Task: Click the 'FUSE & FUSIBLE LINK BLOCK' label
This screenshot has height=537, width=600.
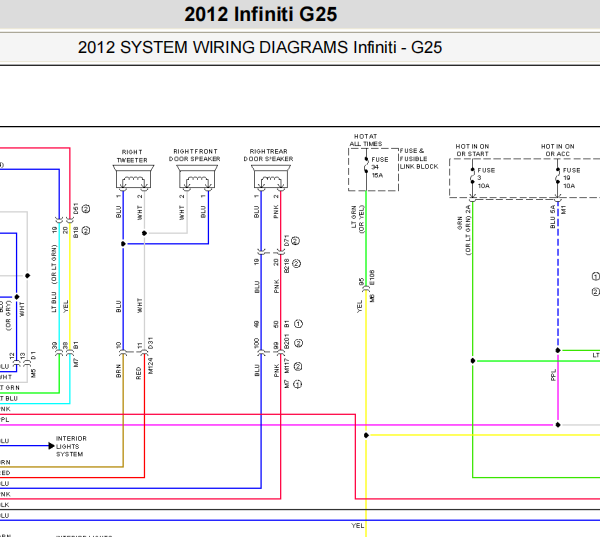Action: [x=419, y=158]
